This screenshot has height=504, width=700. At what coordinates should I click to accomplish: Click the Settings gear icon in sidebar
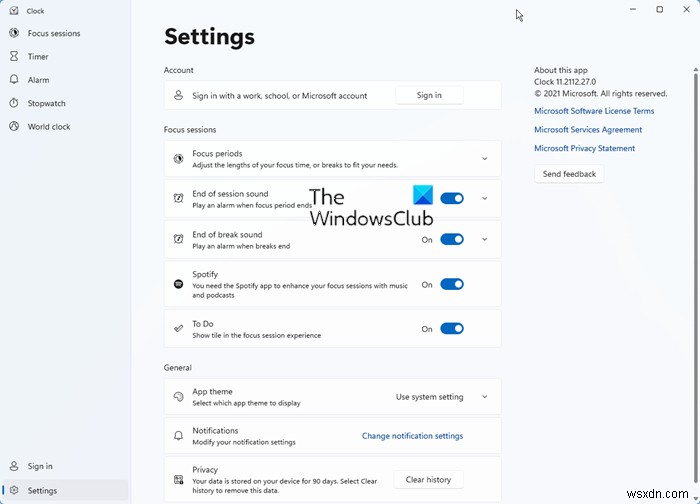[x=14, y=490]
